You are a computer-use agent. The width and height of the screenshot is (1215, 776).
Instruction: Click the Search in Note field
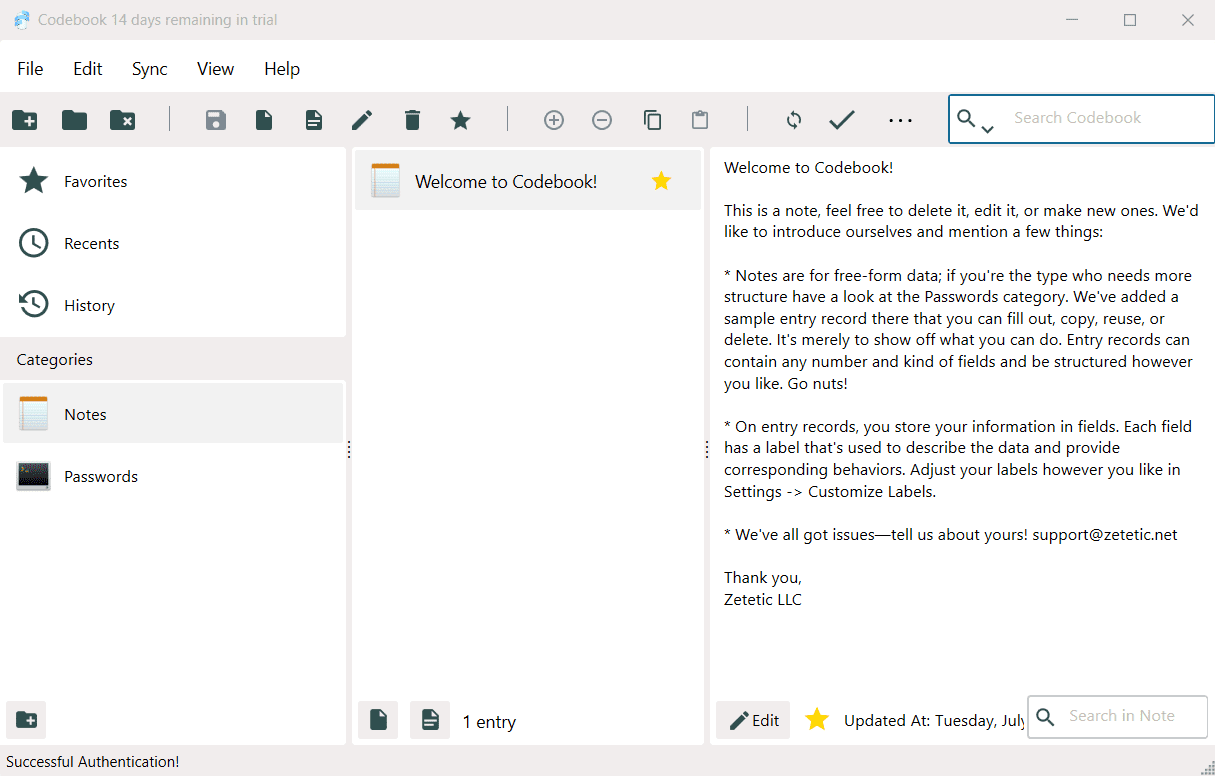tap(1118, 716)
